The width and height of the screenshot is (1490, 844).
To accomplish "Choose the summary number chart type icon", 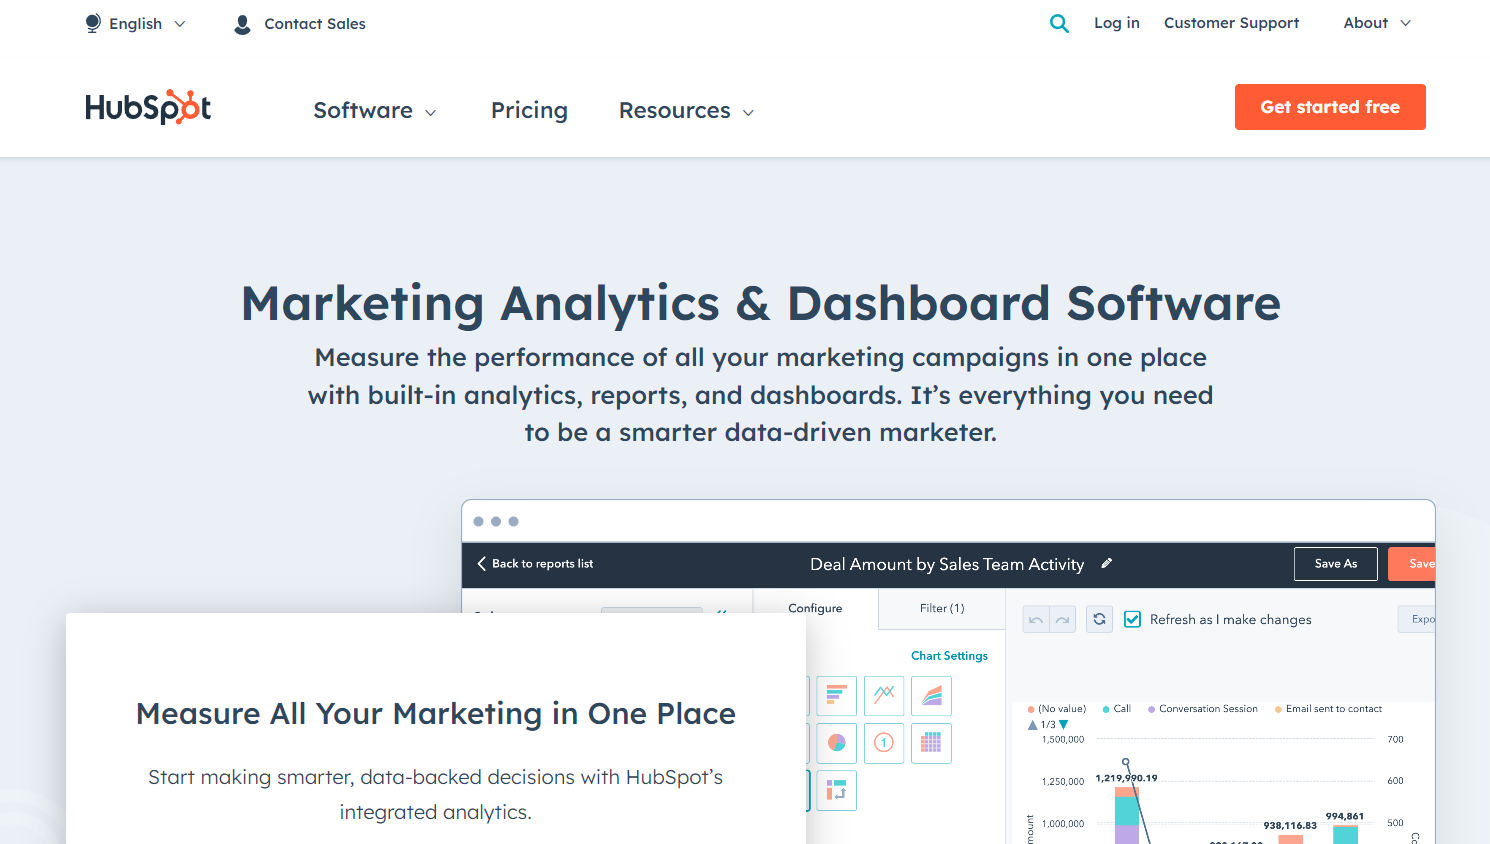I will point(884,743).
